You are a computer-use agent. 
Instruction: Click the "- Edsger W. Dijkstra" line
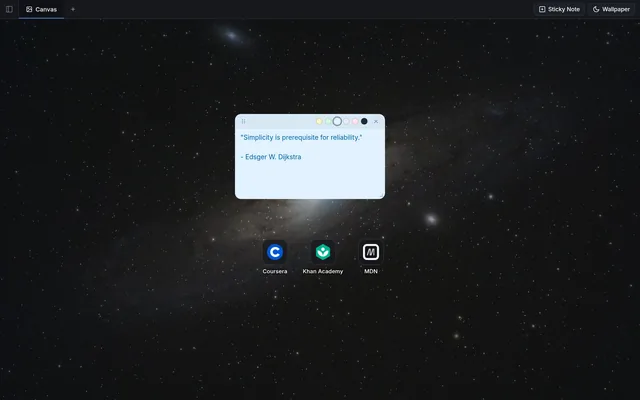pos(271,157)
